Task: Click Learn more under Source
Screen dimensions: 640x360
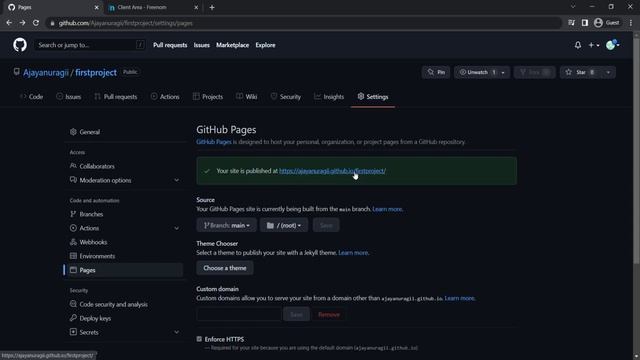Action: point(387,209)
